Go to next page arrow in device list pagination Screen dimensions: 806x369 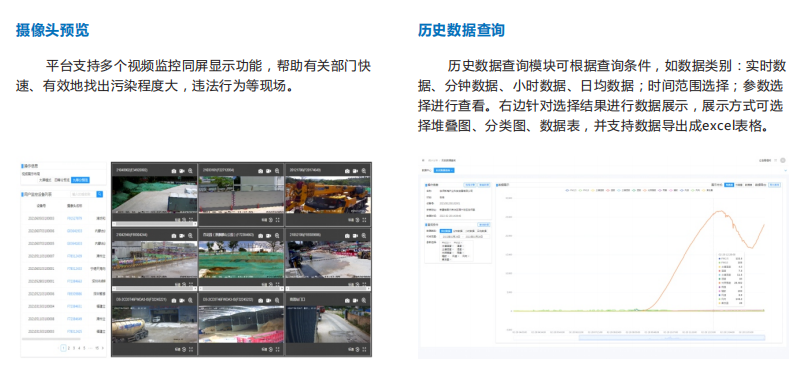point(102,348)
